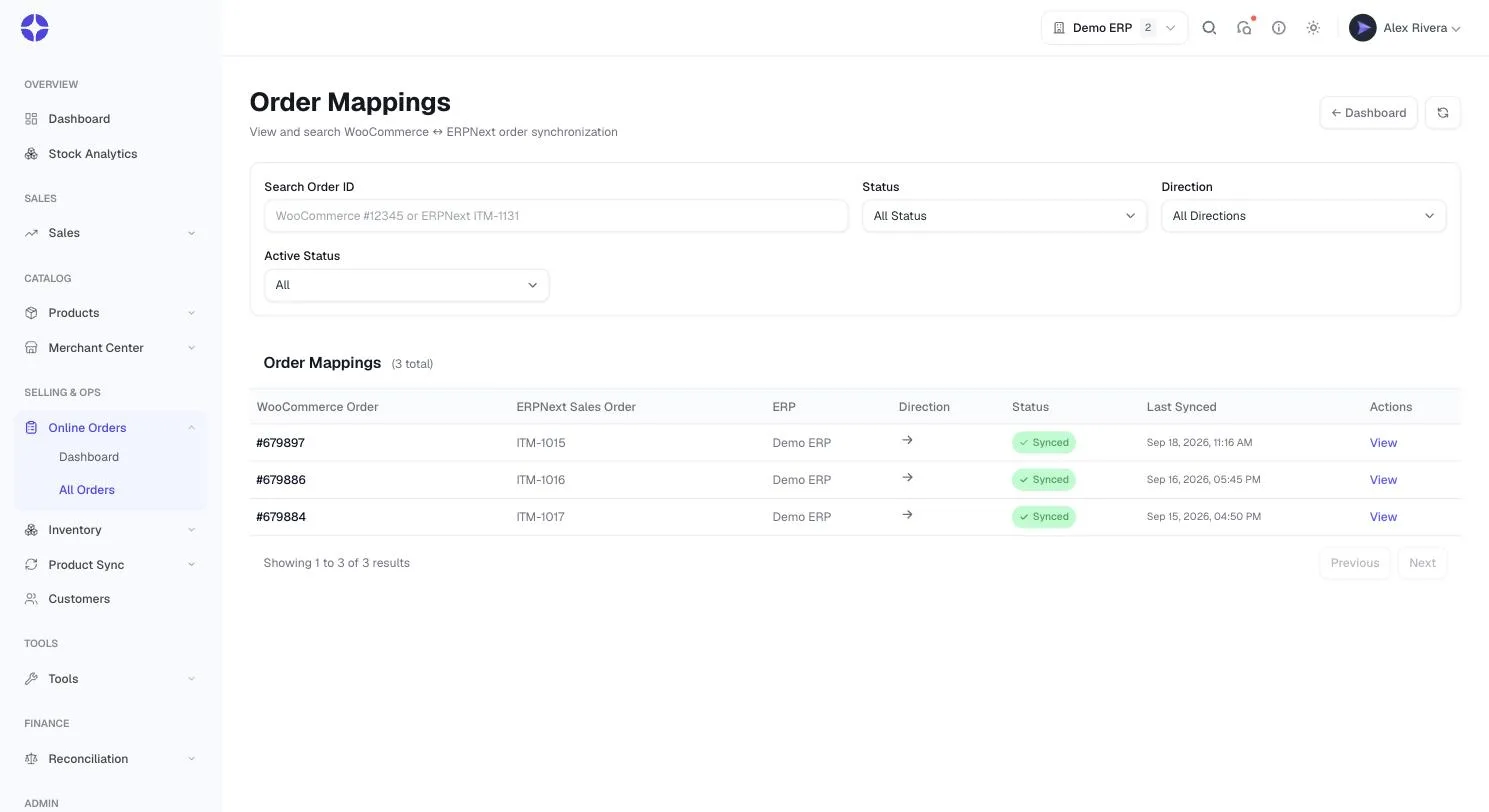Click the Last Synced column header

click(1181, 407)
